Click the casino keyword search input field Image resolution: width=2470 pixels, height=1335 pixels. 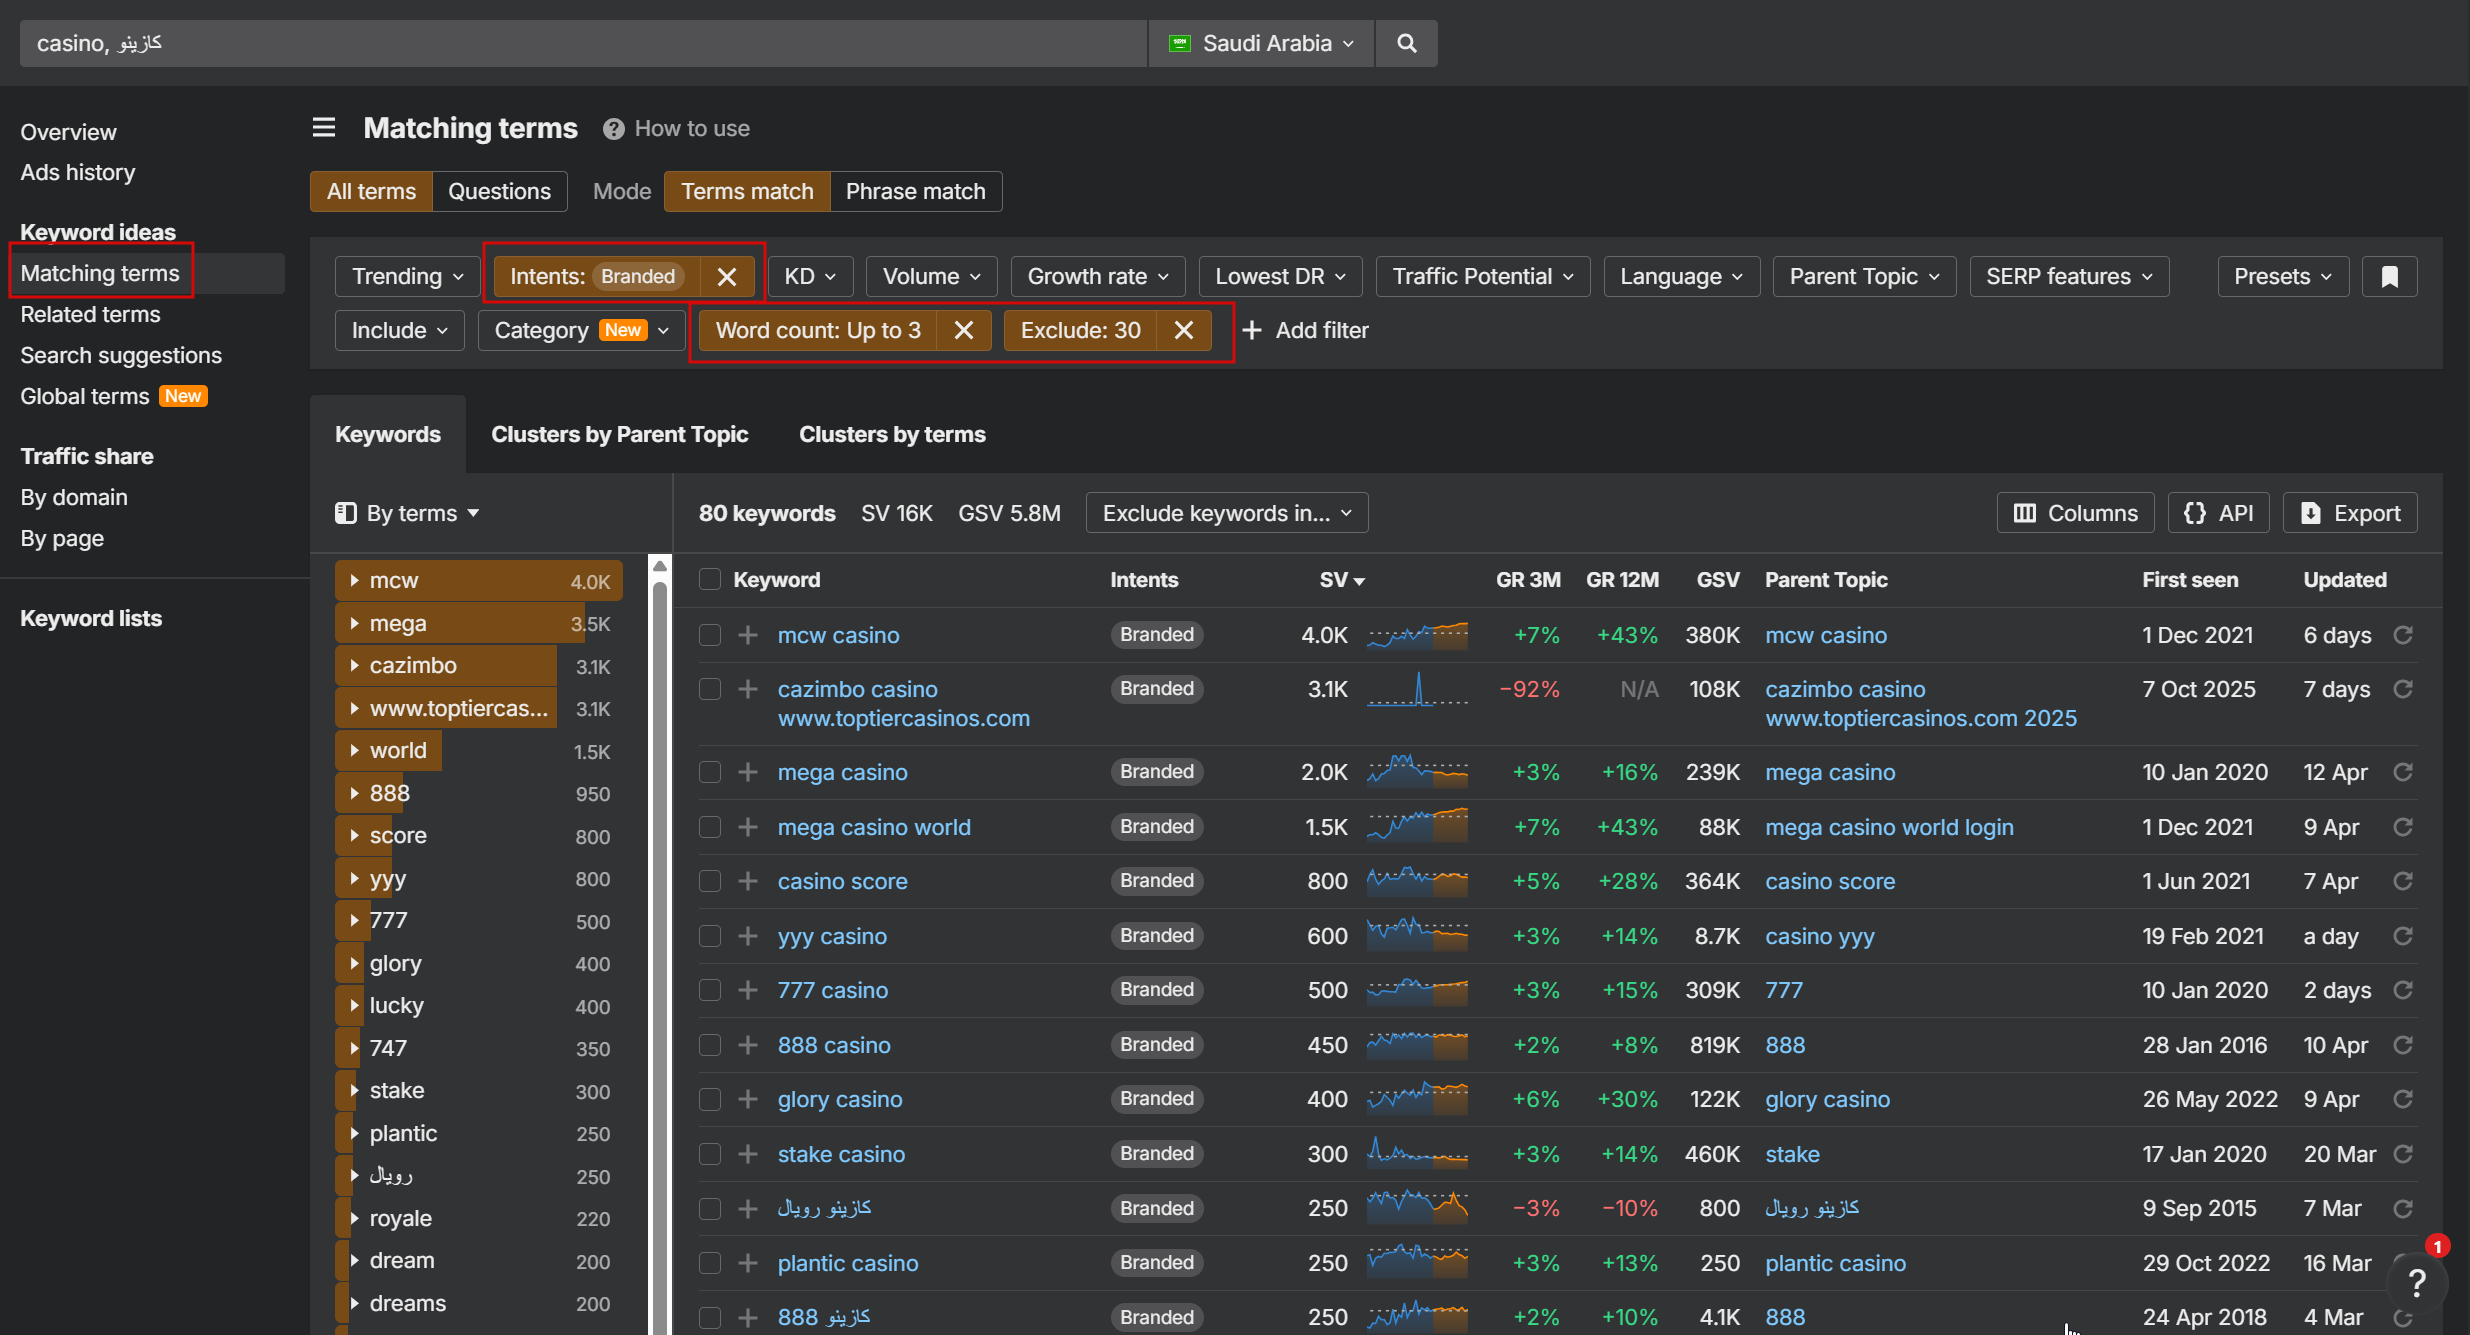click(580, 43)
